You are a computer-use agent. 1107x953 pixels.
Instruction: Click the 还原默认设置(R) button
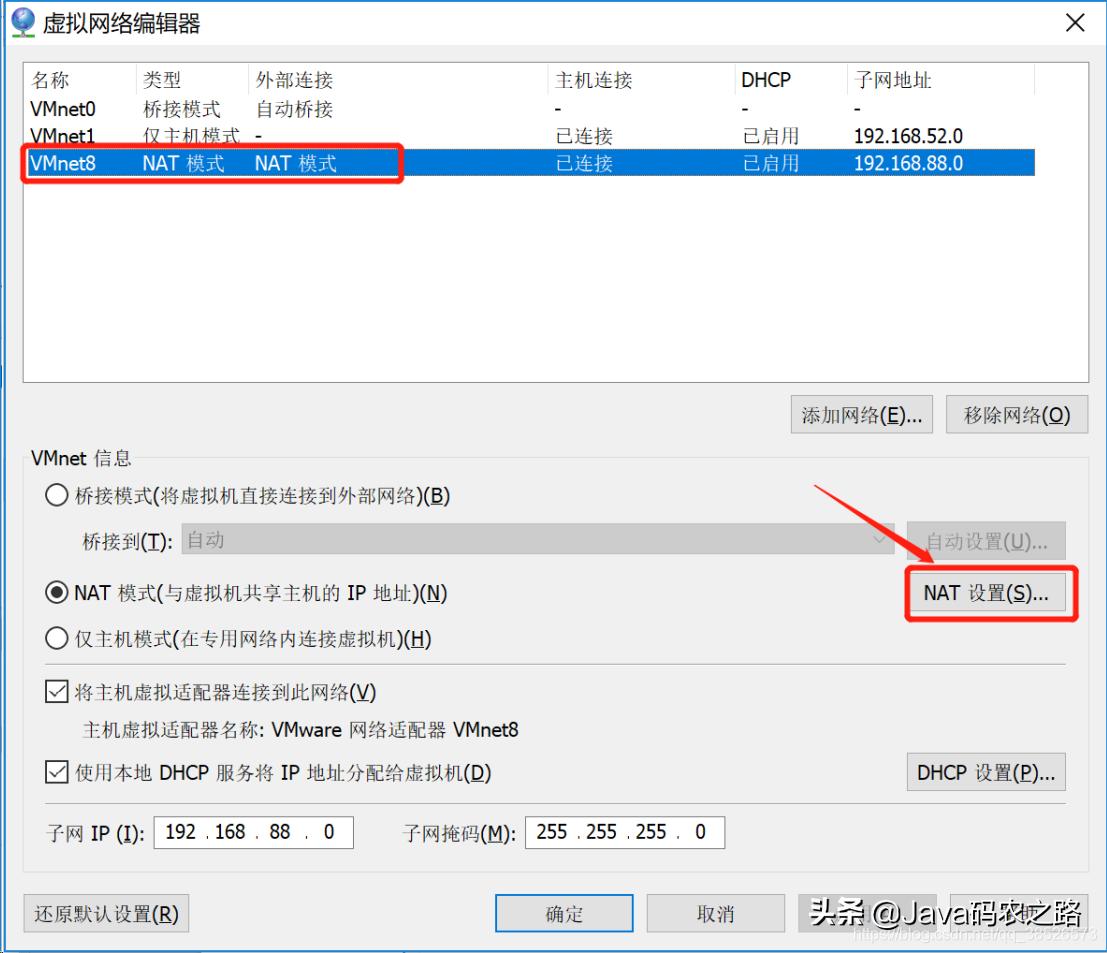point(105,912)
